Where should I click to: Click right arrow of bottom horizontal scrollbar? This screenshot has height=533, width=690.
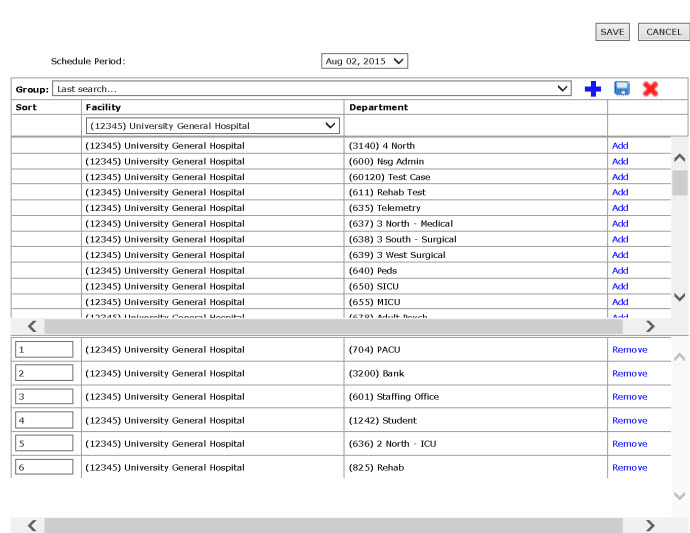click(x=650, y=525)
